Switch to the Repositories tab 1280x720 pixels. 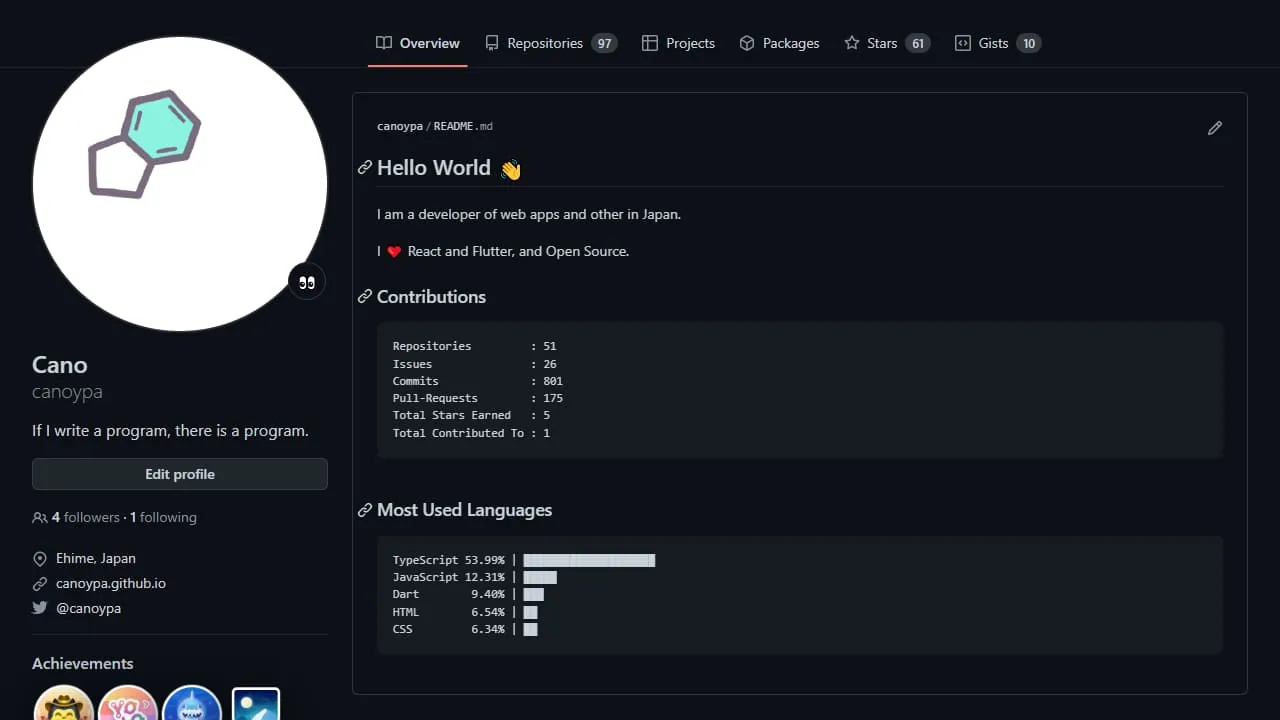545,43
